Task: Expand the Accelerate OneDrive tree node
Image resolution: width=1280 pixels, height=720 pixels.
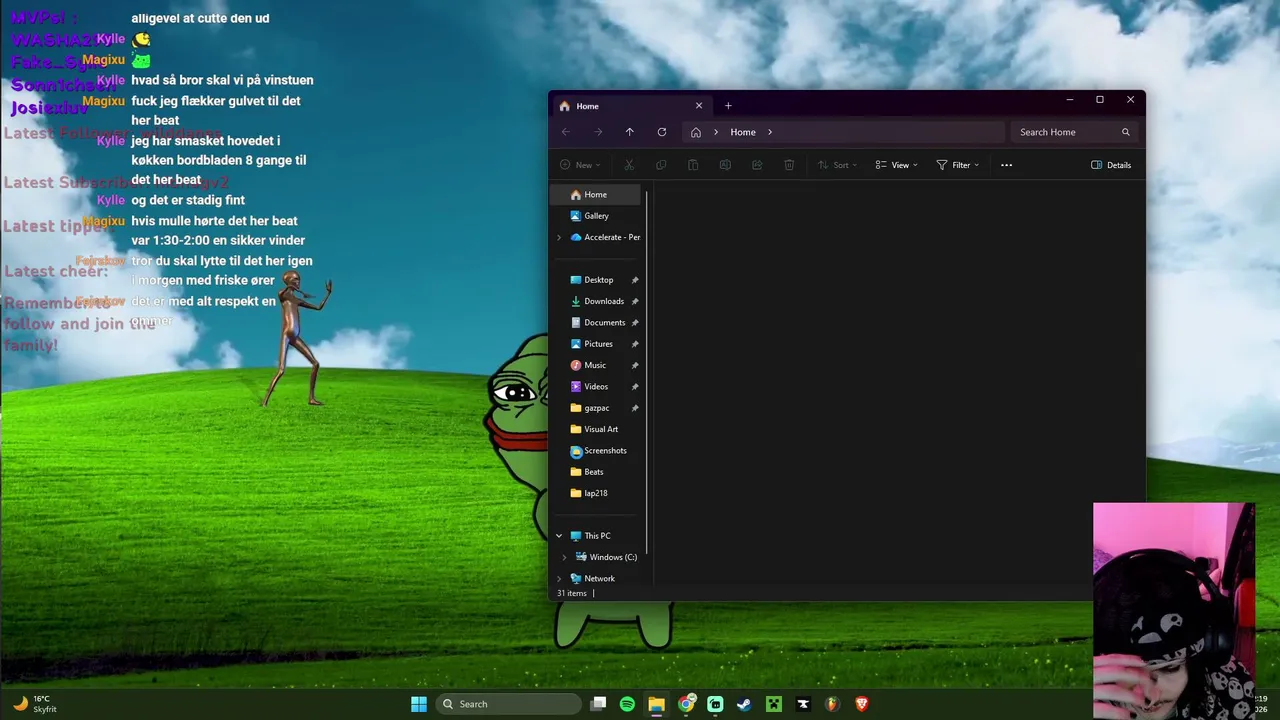Action: point(559,237)
